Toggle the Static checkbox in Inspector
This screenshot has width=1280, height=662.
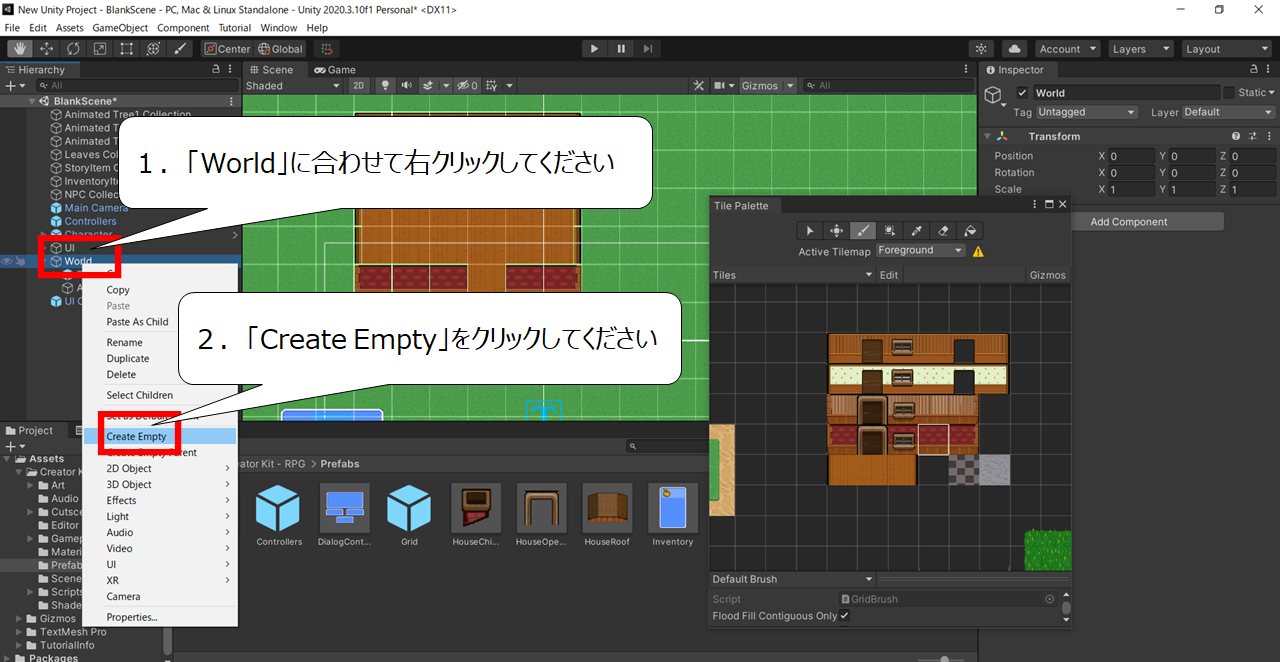coord(1229,93)
